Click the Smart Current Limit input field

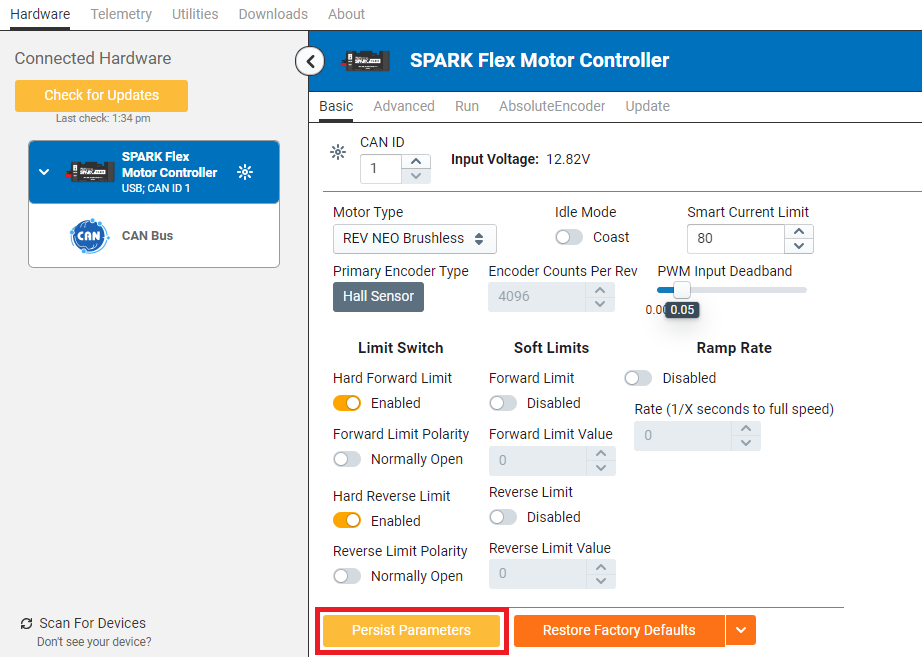point(736,239)
